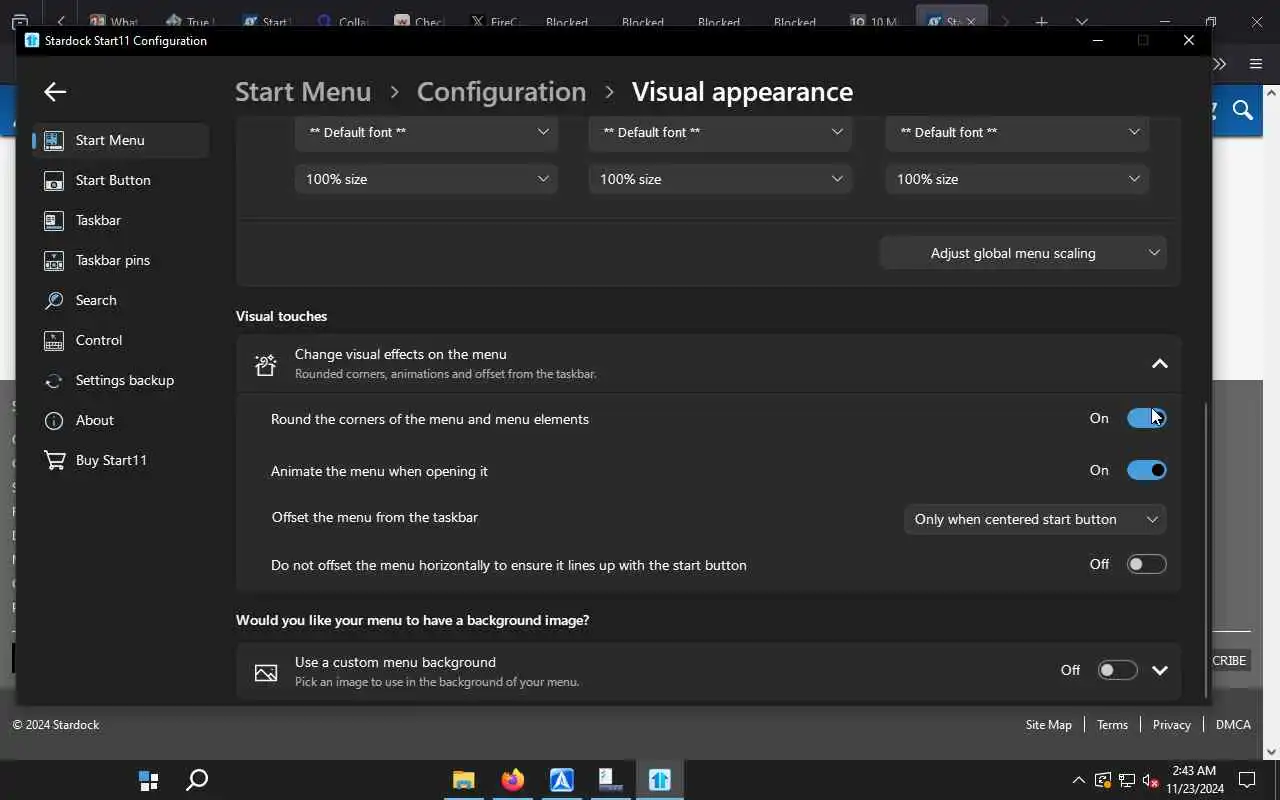This screenshot has height=800, width=1280.
Task: Select the Taskbar pins sidebar icon
Action: 54,261
